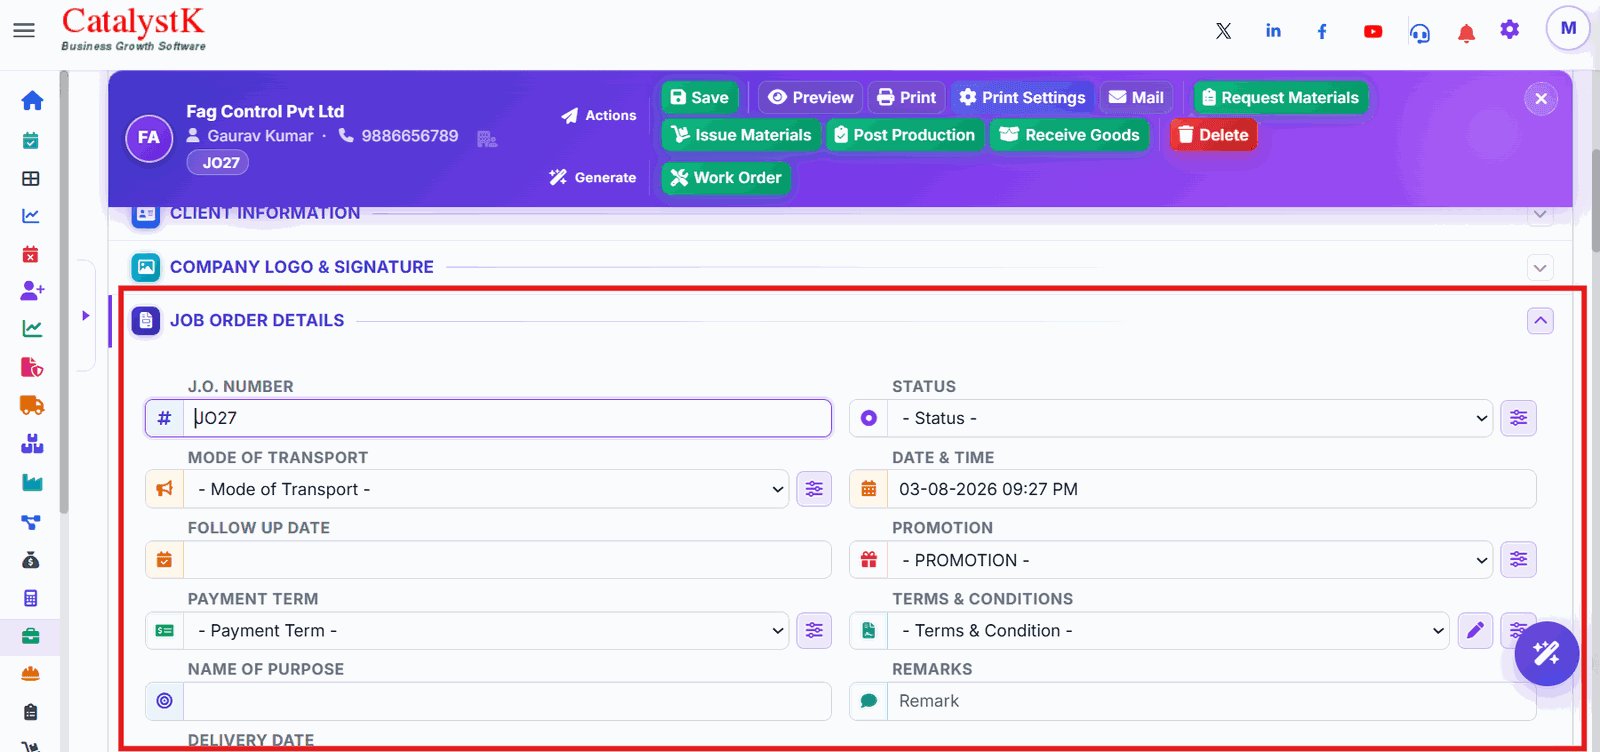Expand the sidebar with the arrow handle
Viewport: 1600px width, 752px height.
[85, 315]
